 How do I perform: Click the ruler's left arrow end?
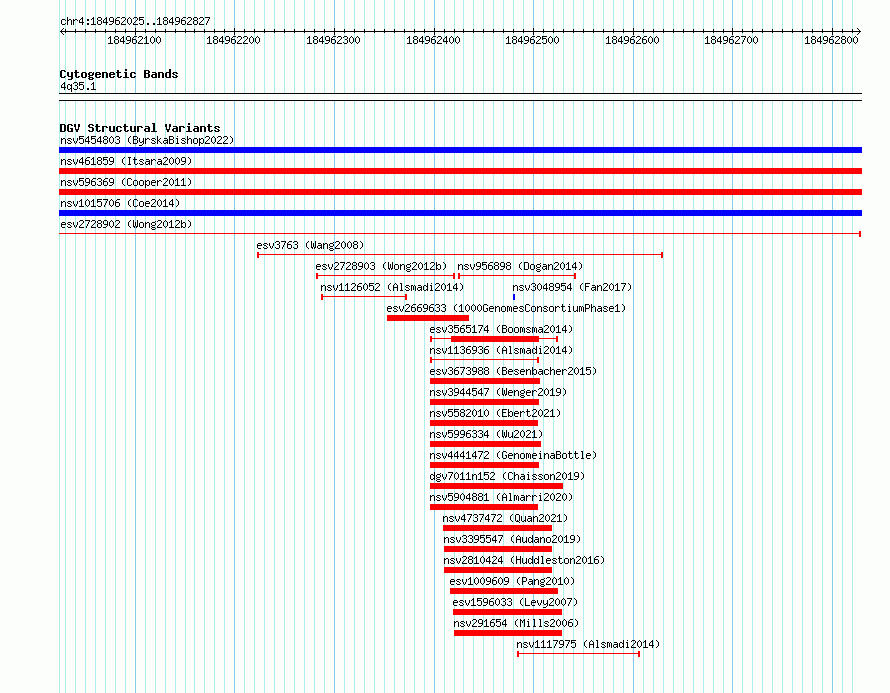[62, 32]
